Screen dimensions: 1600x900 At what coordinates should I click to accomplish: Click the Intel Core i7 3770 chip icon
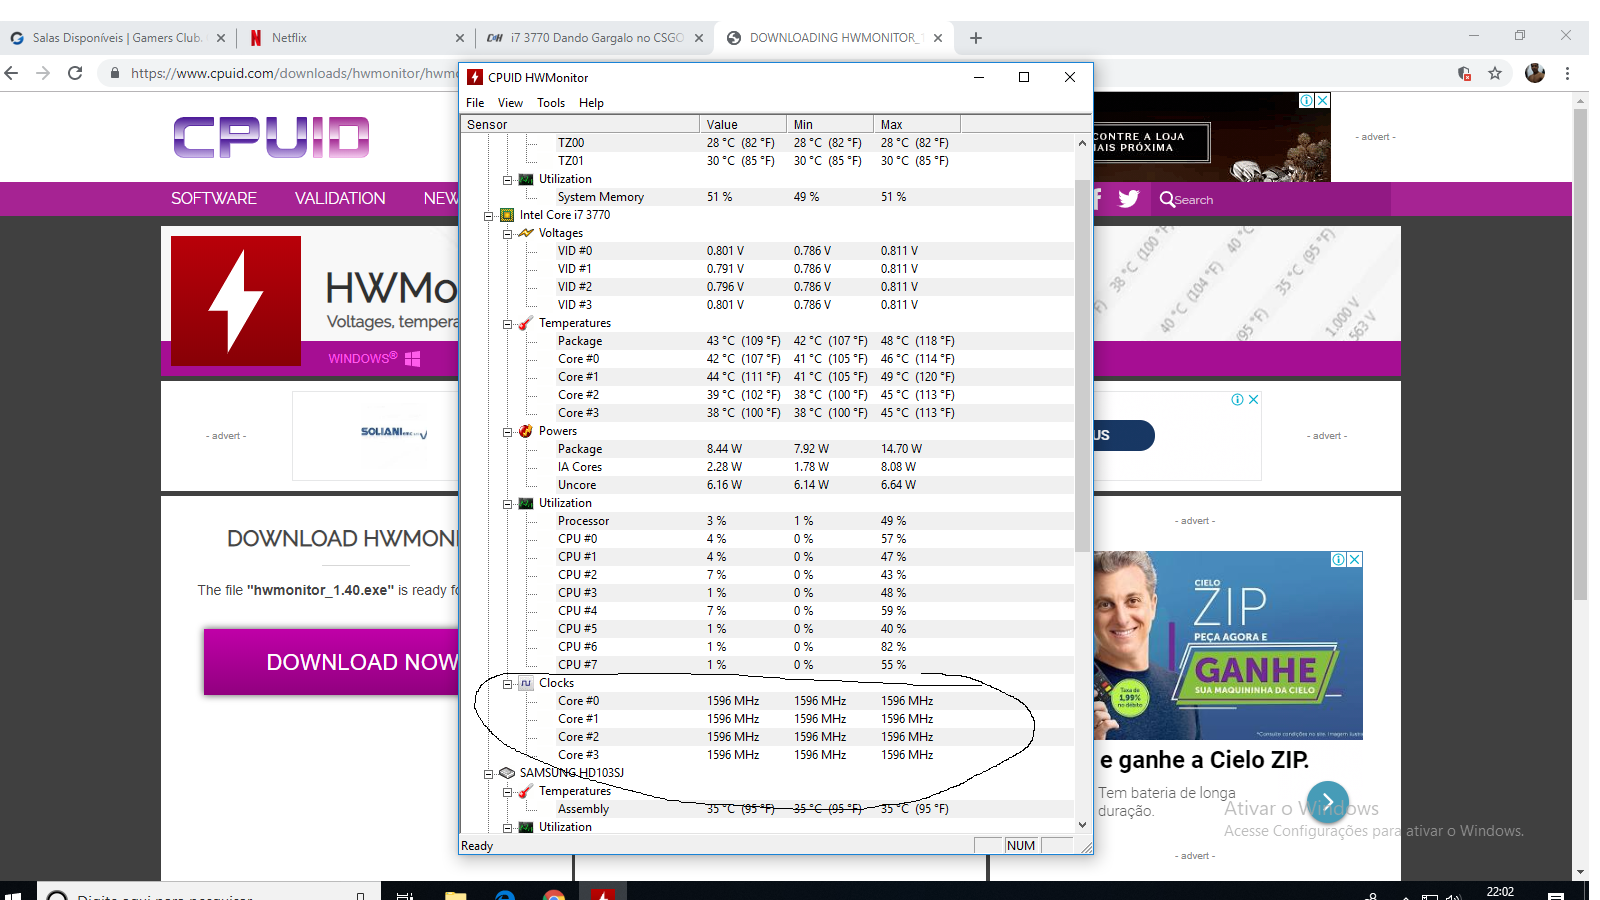(x=507, y=215)
